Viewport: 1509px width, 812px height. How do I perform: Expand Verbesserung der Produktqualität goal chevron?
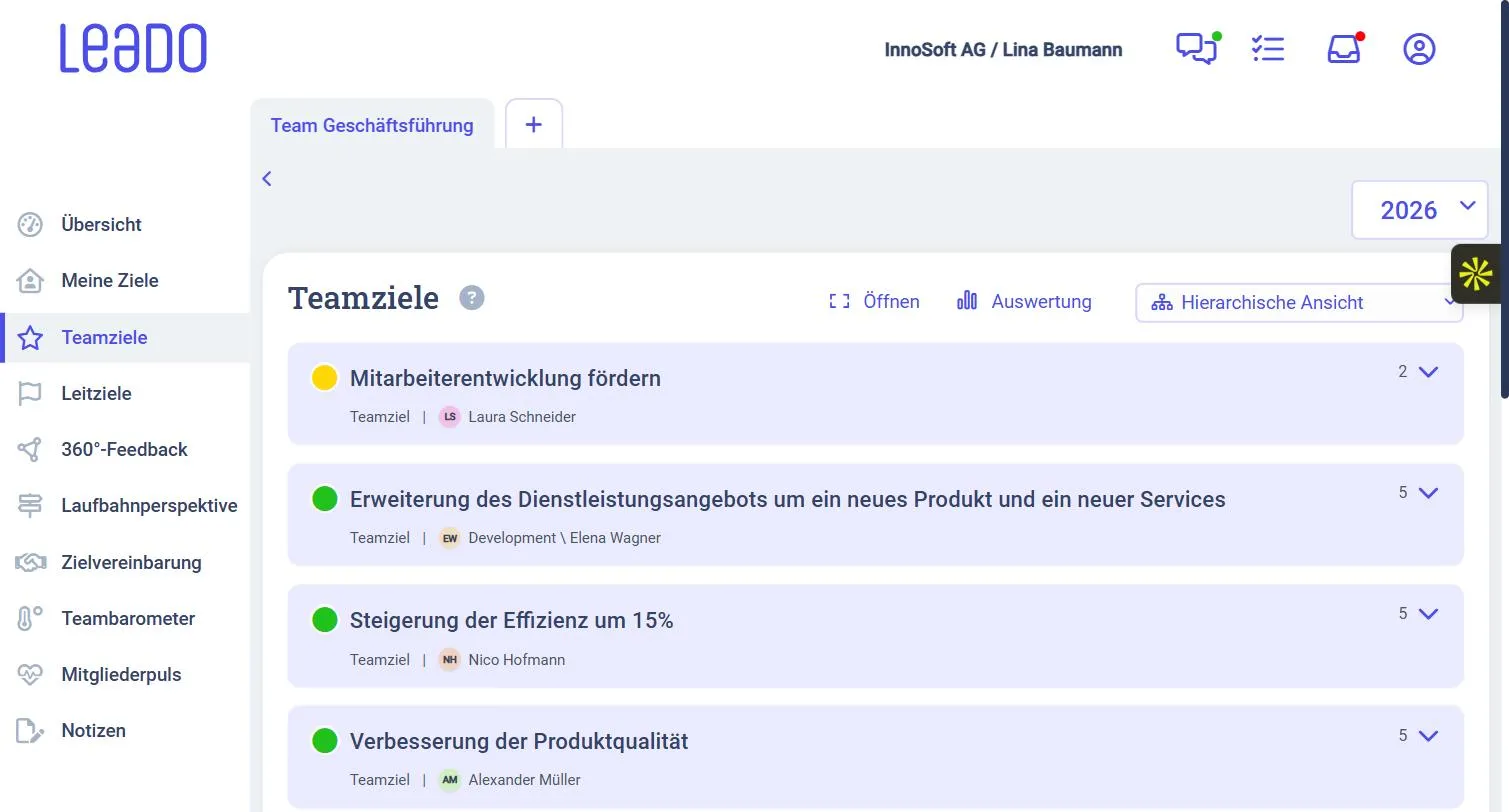pos(1428,736)
